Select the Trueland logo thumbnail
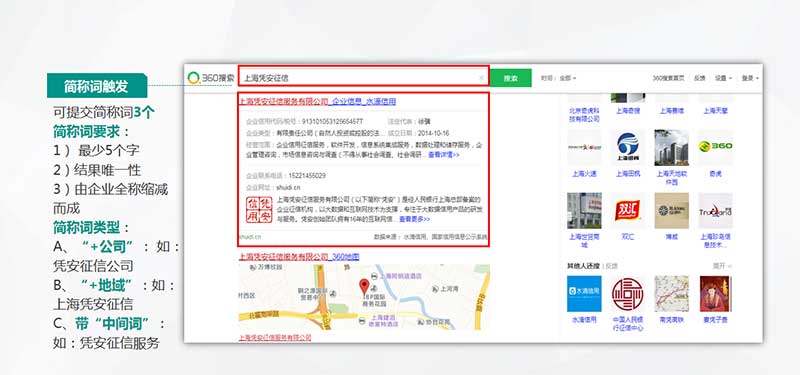 point(715,210)
